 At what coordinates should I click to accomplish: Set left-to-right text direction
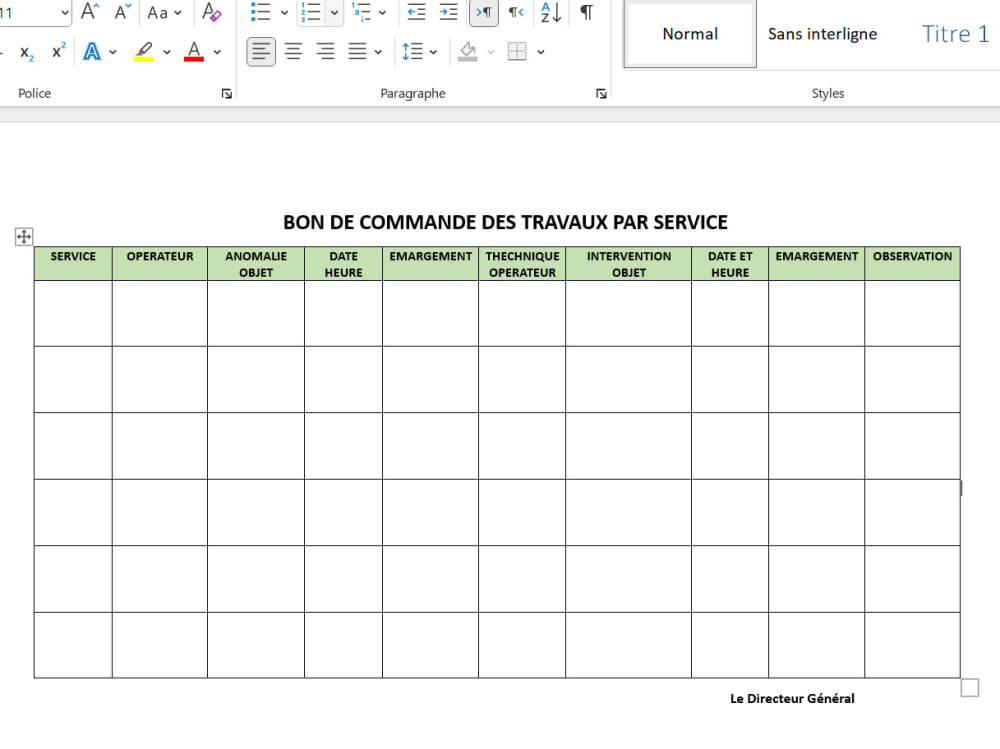coord(483,12)
